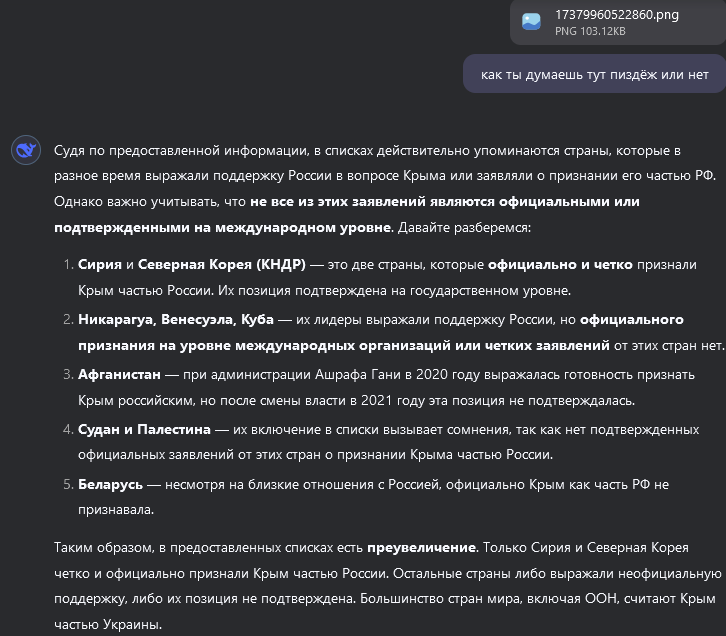The width and height of the screenshot is (726, 636).
Task: Click bold 'Северная Корея (КНДР)' text
Action: tap(222, 264)
